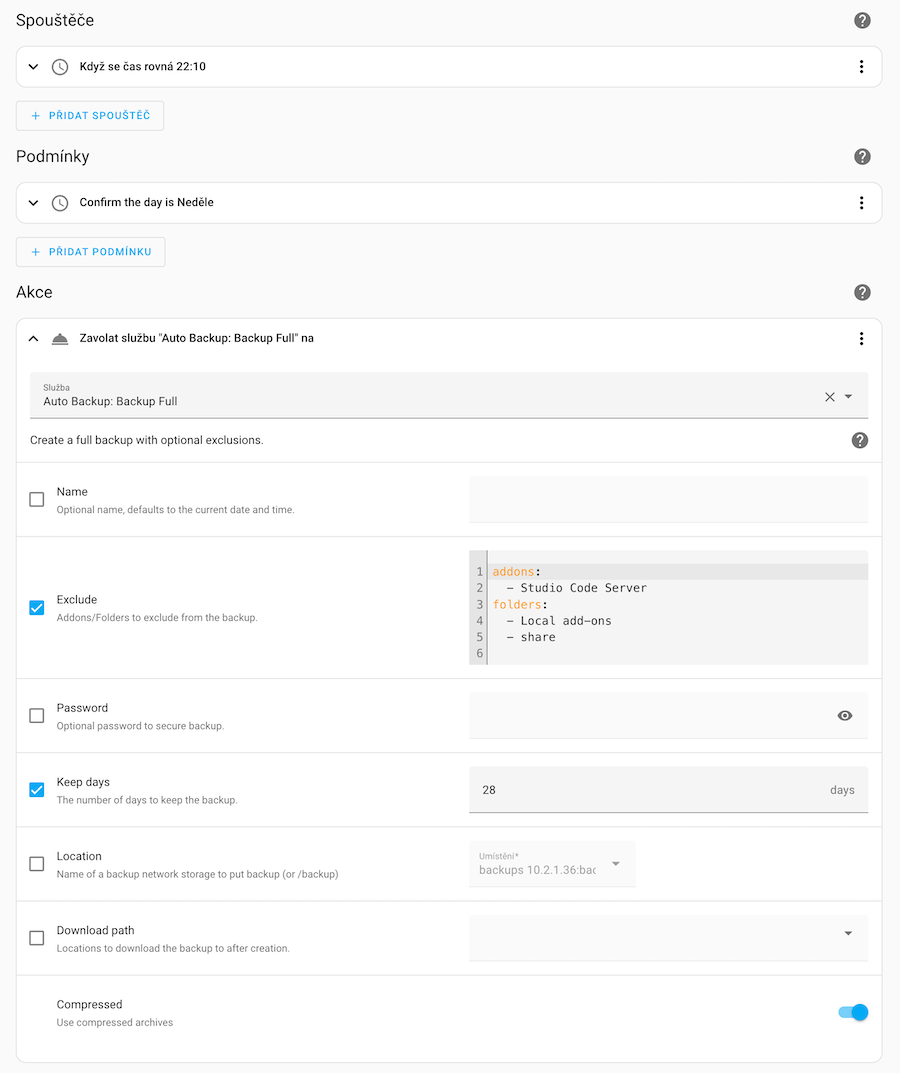This screenshot has width=900, height=1073.
Task: Clear the selected Auto Backup service with the X
Action: tap(829, 396)
